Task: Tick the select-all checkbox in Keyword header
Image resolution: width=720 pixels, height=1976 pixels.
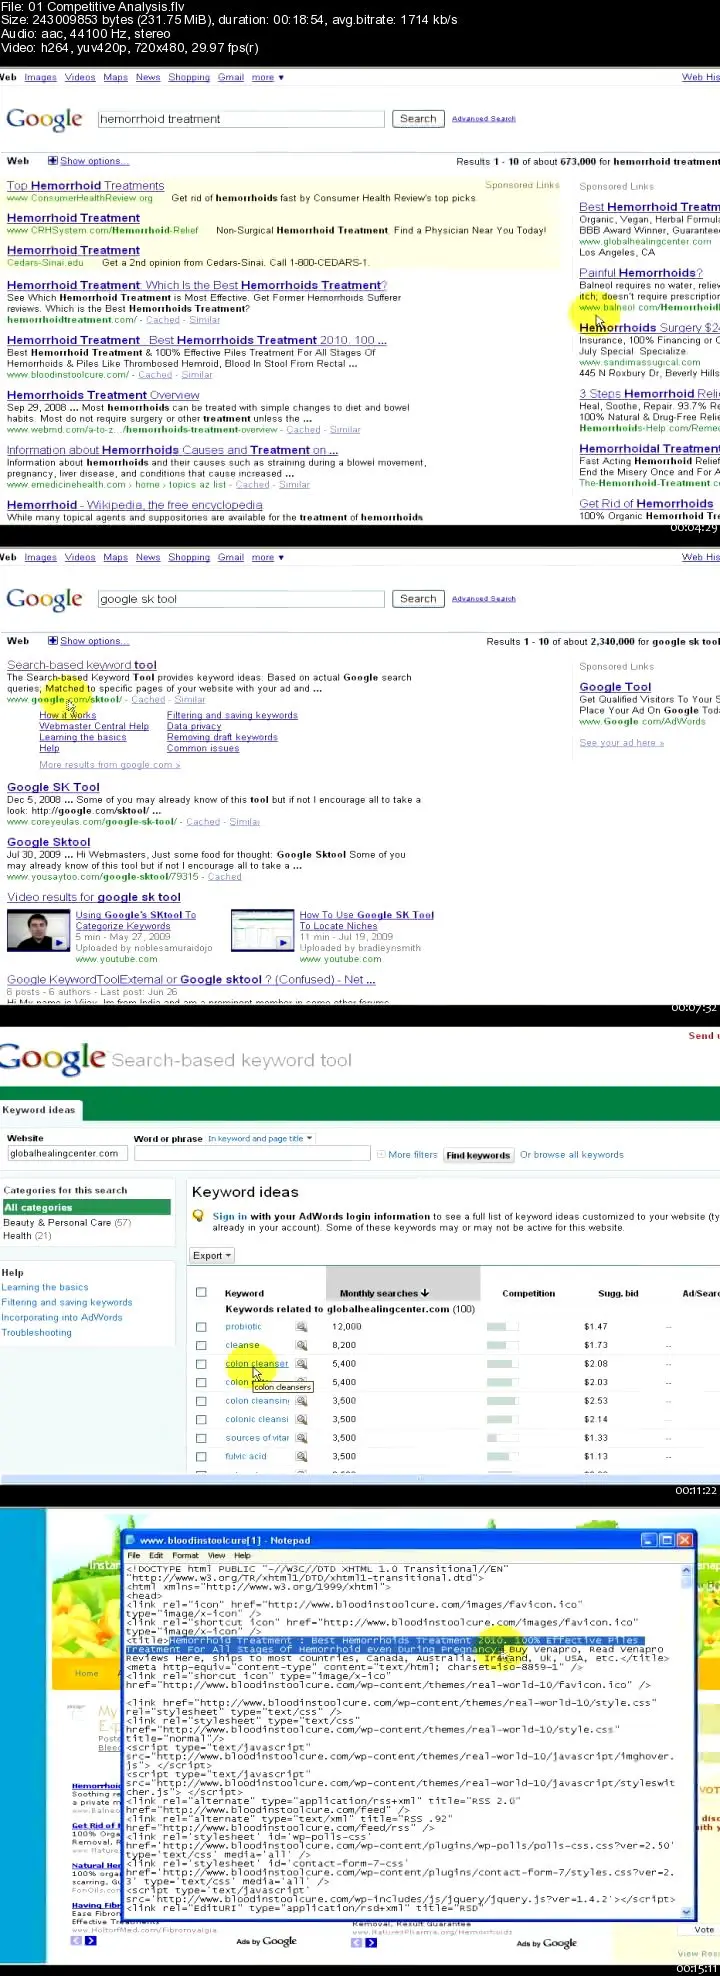Action: click(201, 1292)
